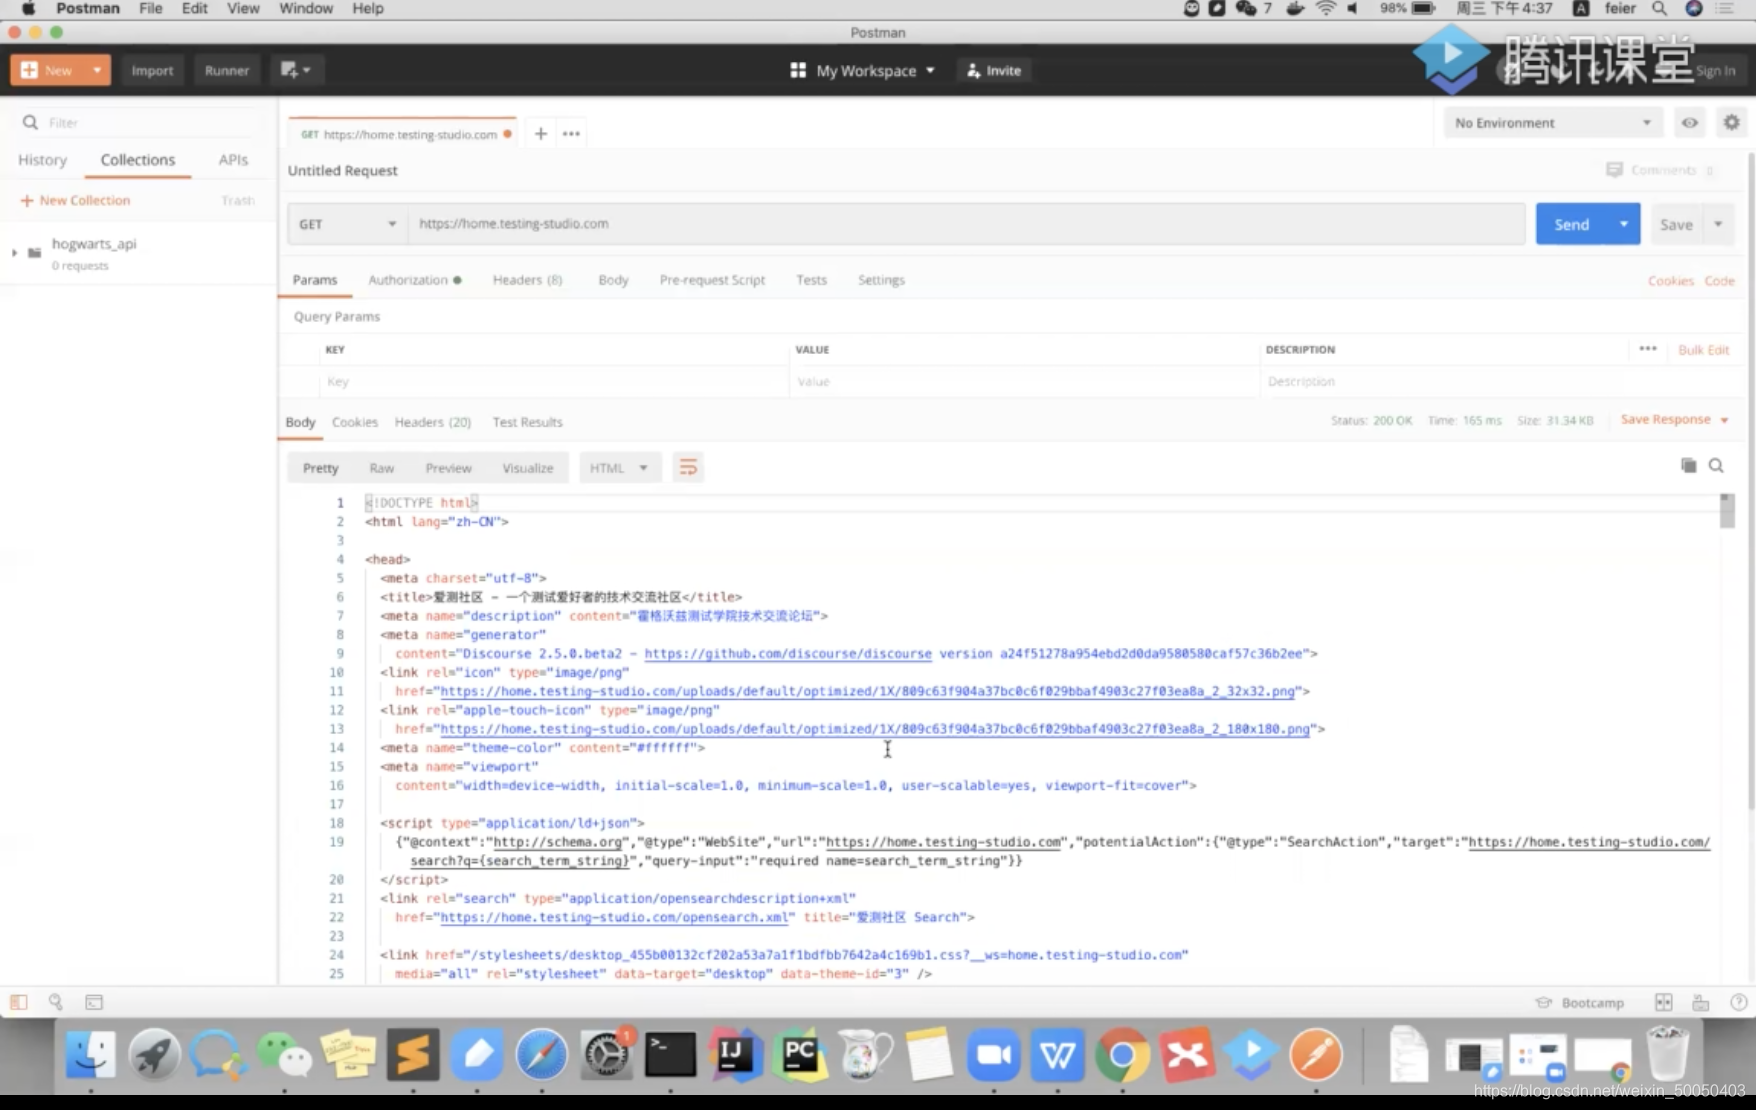Viewport: 1756px width, 1110px height.
Task: Select the Preview view mode
Action: click(x=448, y=468)
